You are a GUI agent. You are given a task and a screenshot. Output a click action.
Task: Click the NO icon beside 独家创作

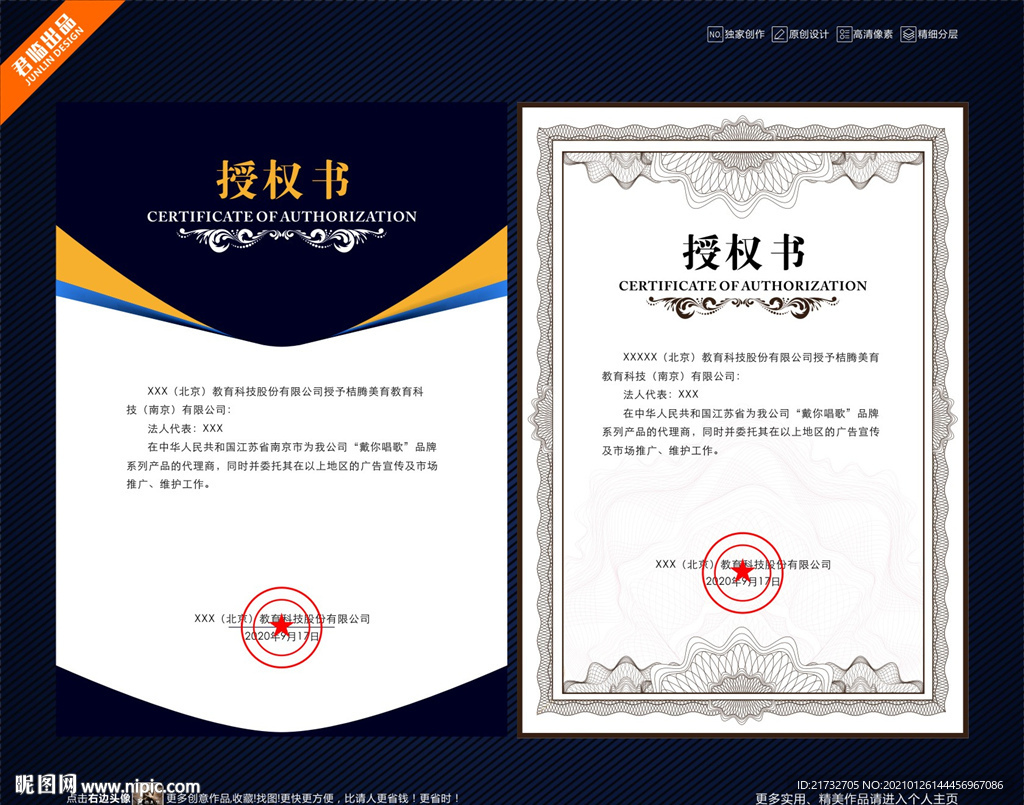(714, 35)
